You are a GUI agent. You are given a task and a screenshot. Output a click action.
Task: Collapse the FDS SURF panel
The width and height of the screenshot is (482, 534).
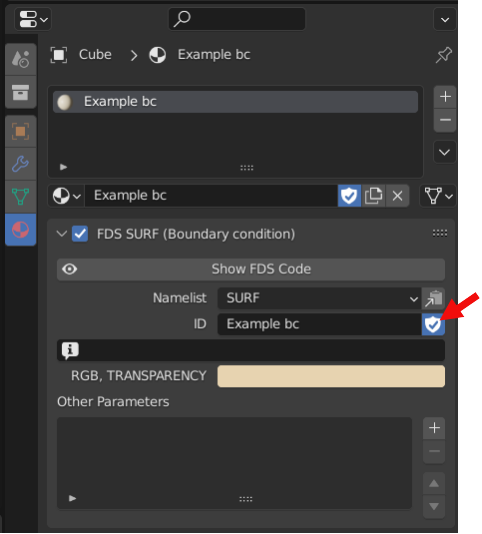[x=62, y=234]
